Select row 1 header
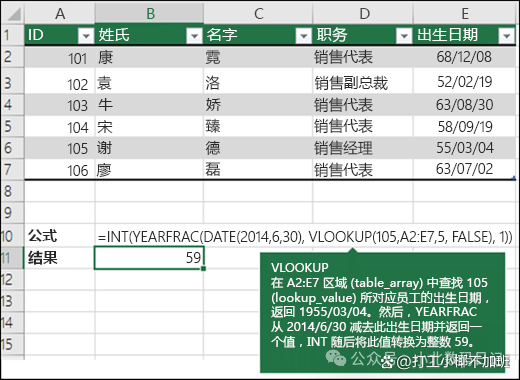520x380 pixels. click(13, 35)
